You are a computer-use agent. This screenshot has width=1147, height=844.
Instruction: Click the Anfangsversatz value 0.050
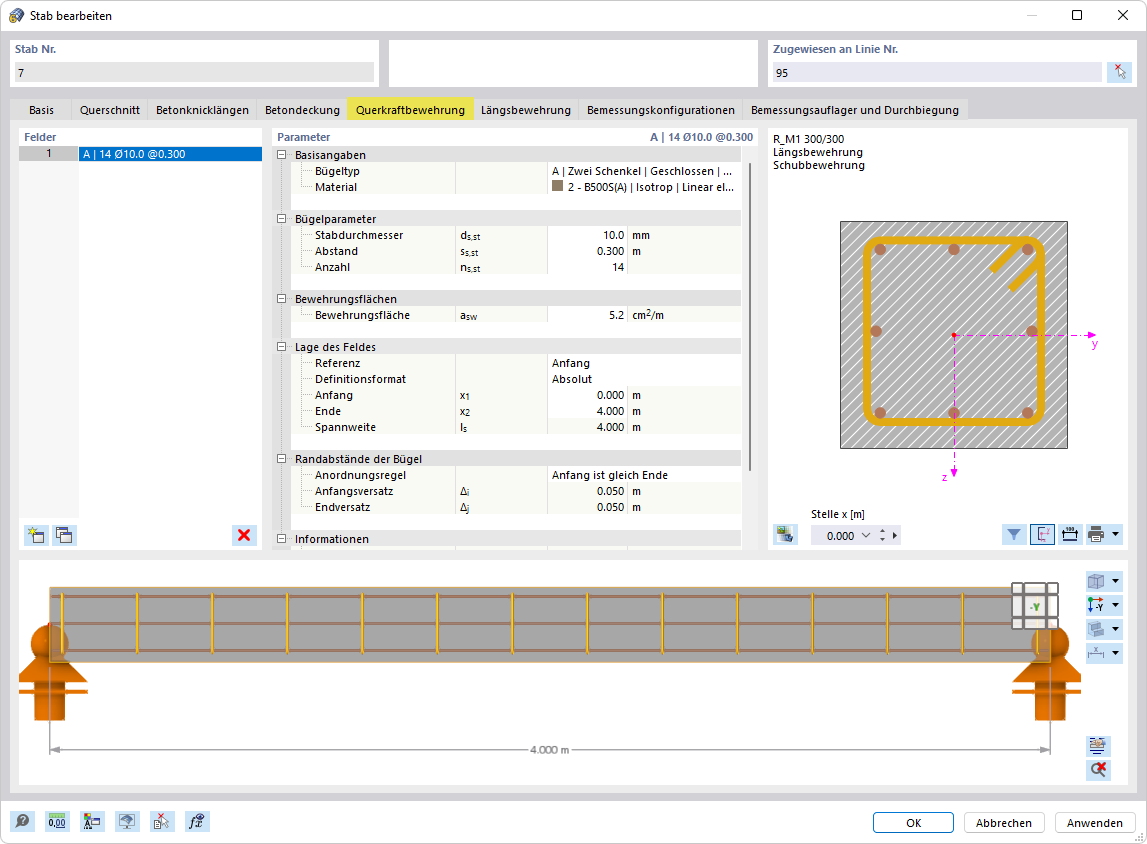(587, 491)
